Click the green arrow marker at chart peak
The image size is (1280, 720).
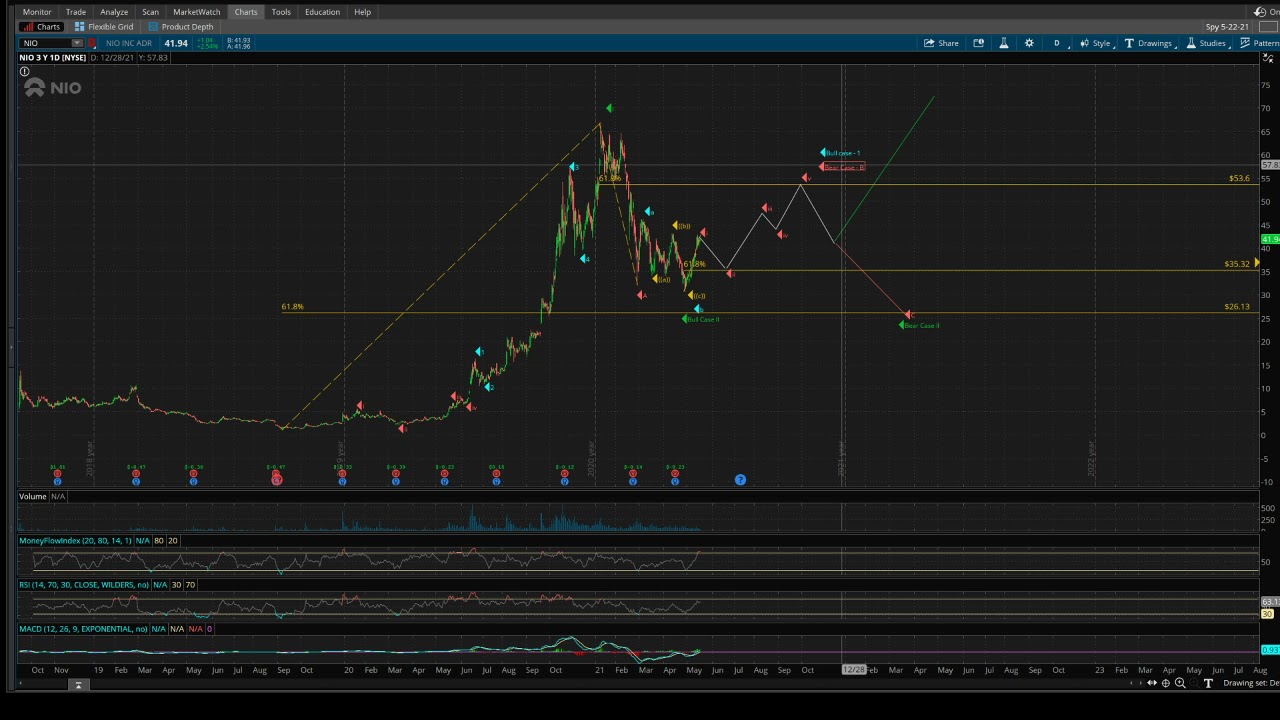(x=608, y=108)
